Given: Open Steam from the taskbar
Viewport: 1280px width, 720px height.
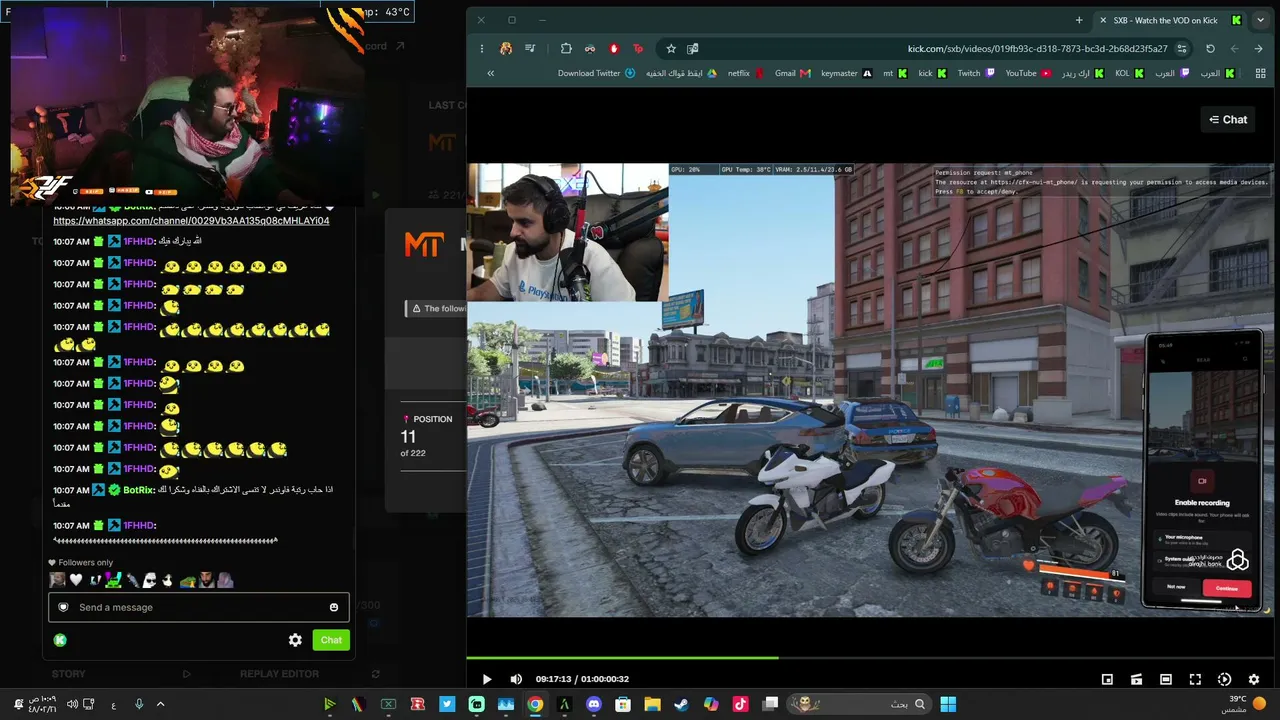Looking at the screenshot, I should tap(681, 704).
